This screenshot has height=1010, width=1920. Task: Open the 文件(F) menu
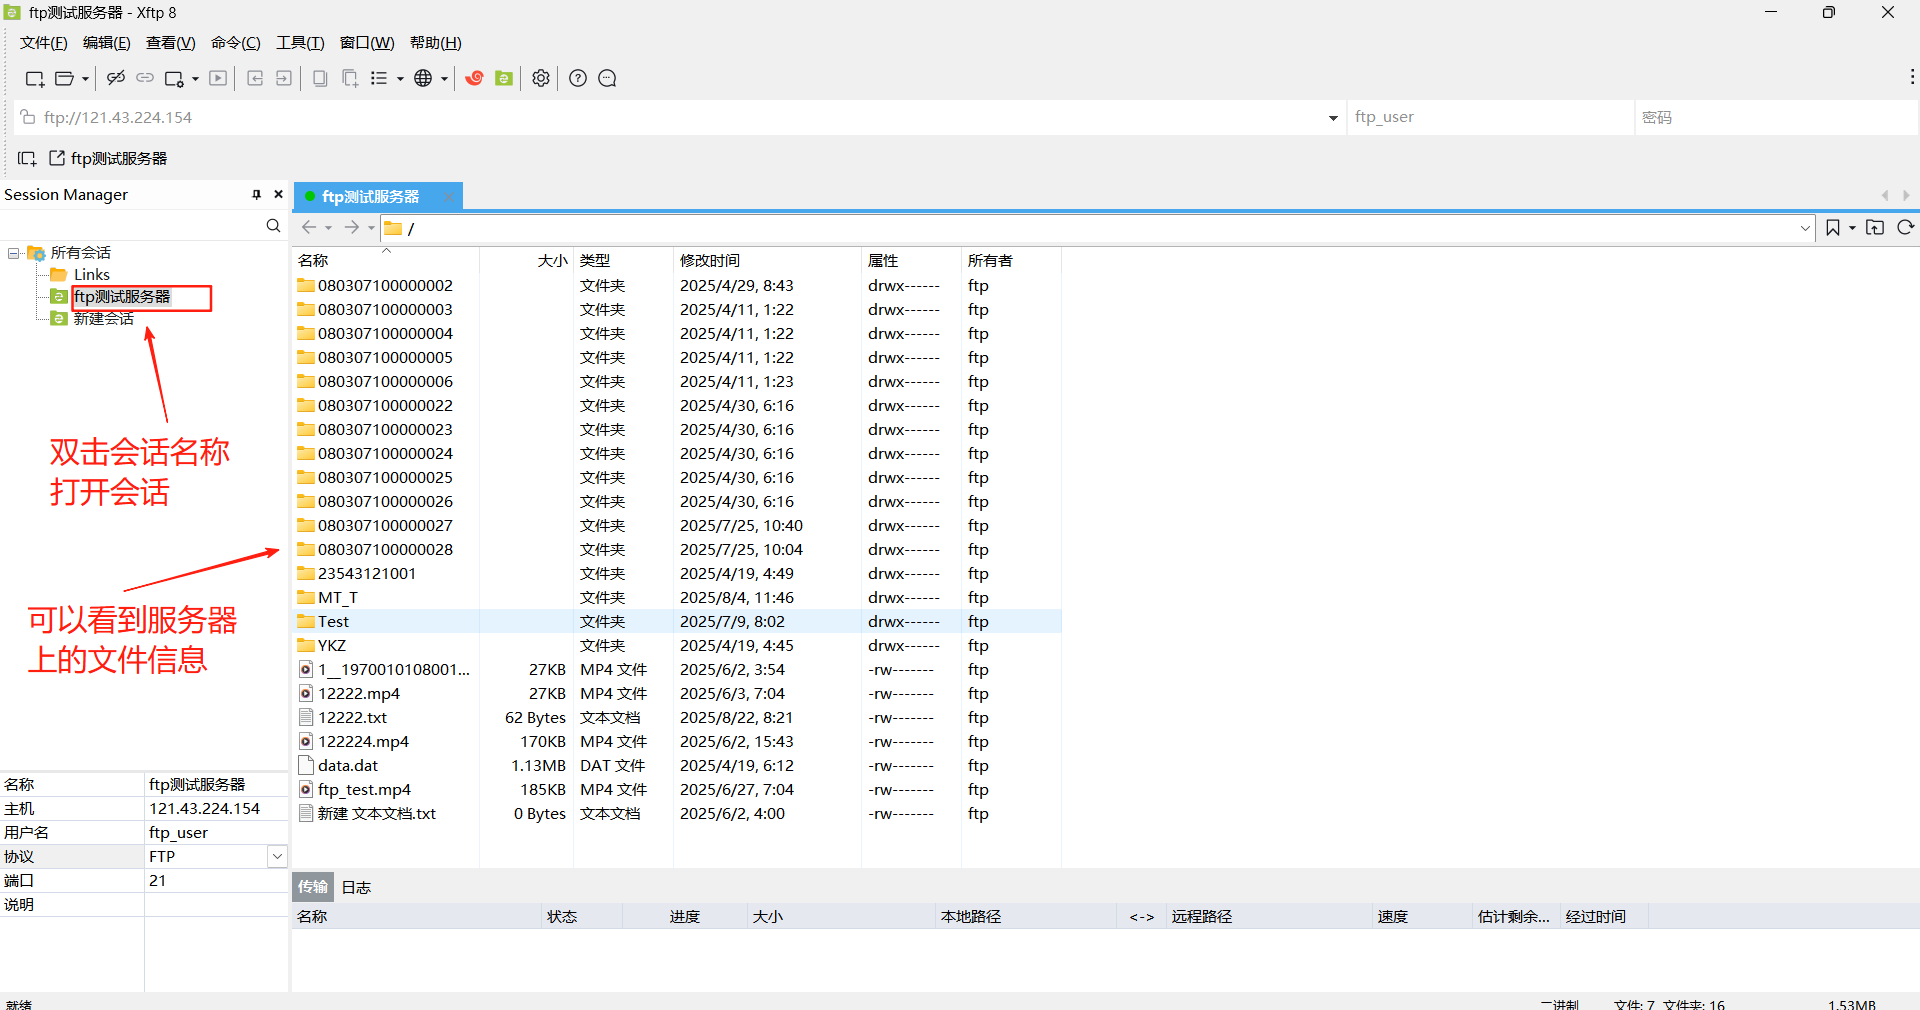[44, 43]
